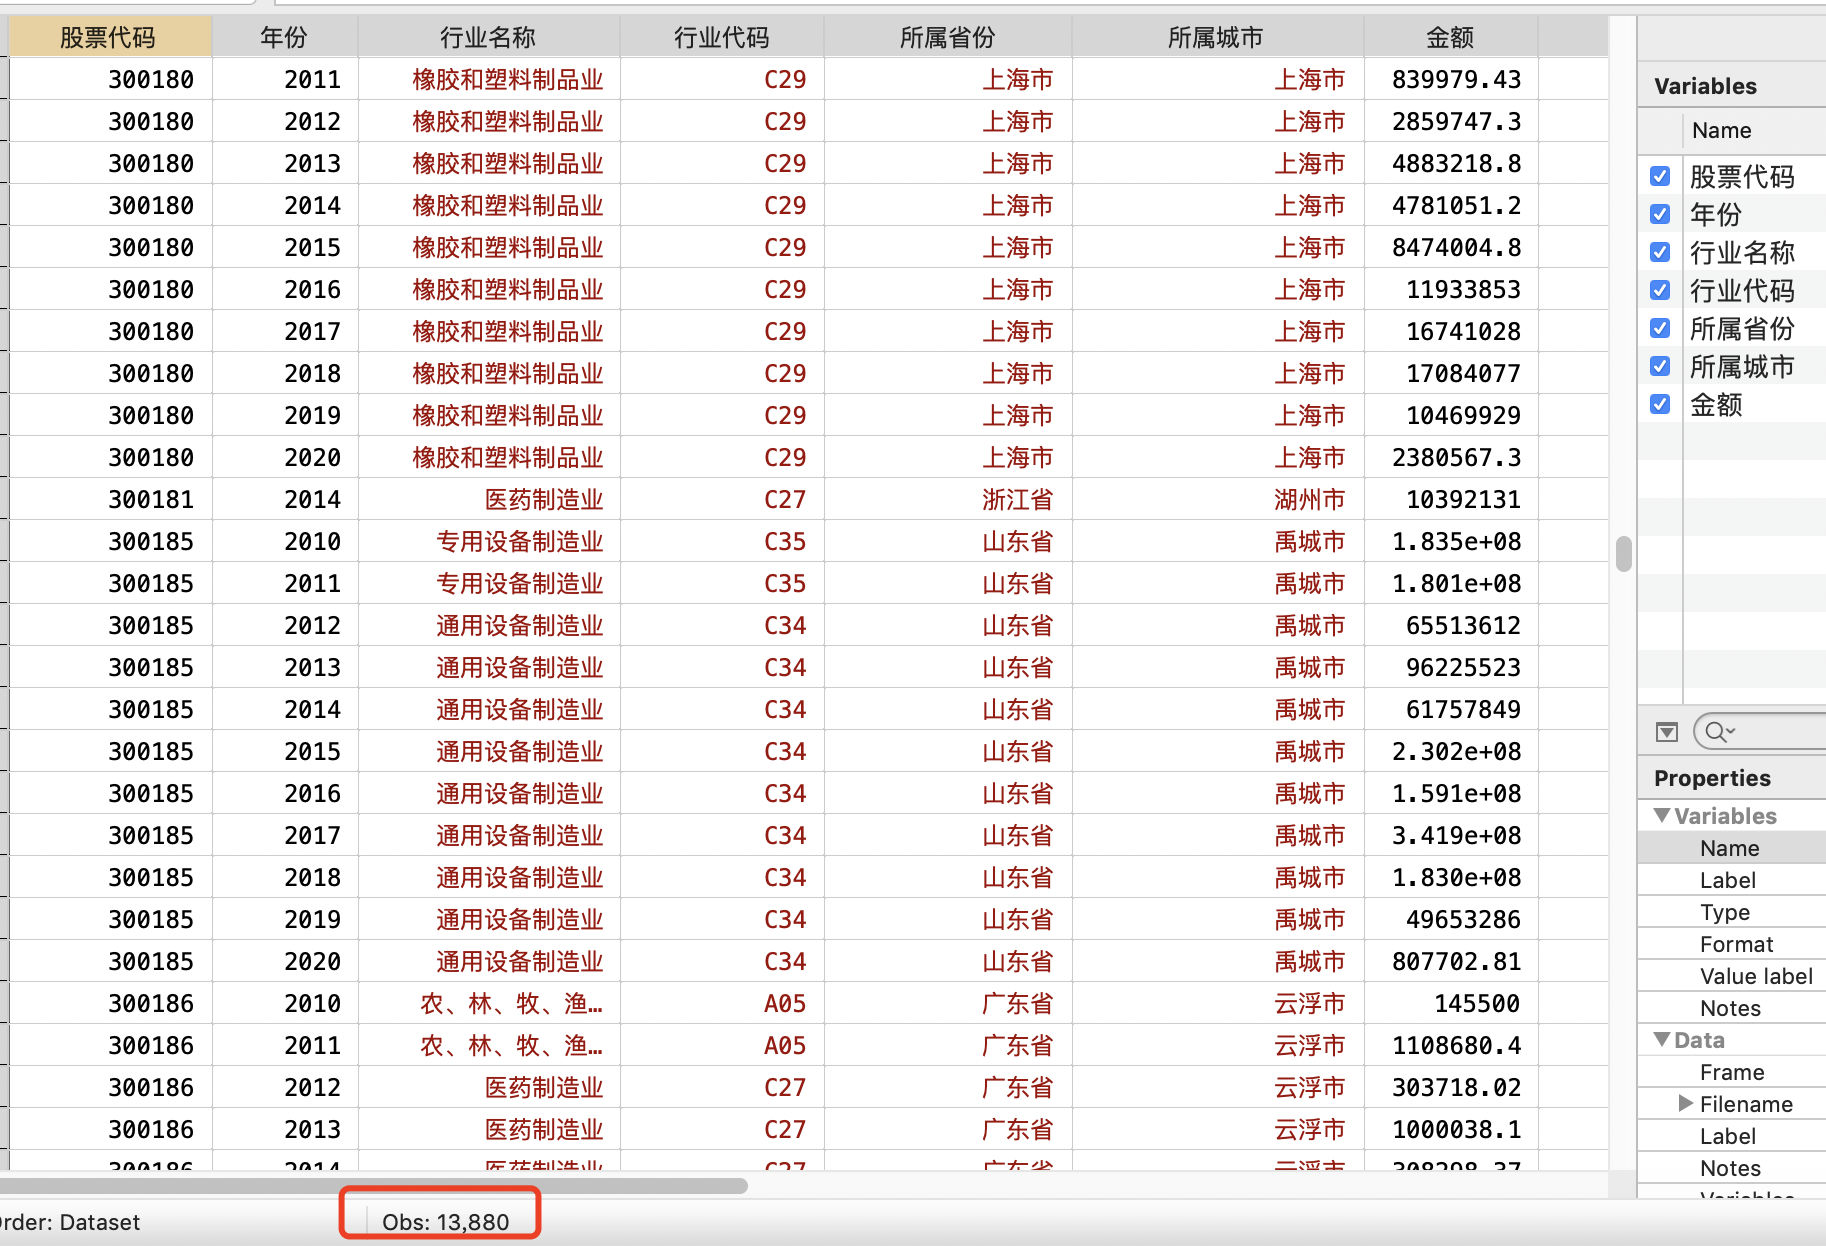Viewport: 1826px width, 1246px height.
Task: Click the amount cell 4883218.8
Action: click(x=1451, y=163)
